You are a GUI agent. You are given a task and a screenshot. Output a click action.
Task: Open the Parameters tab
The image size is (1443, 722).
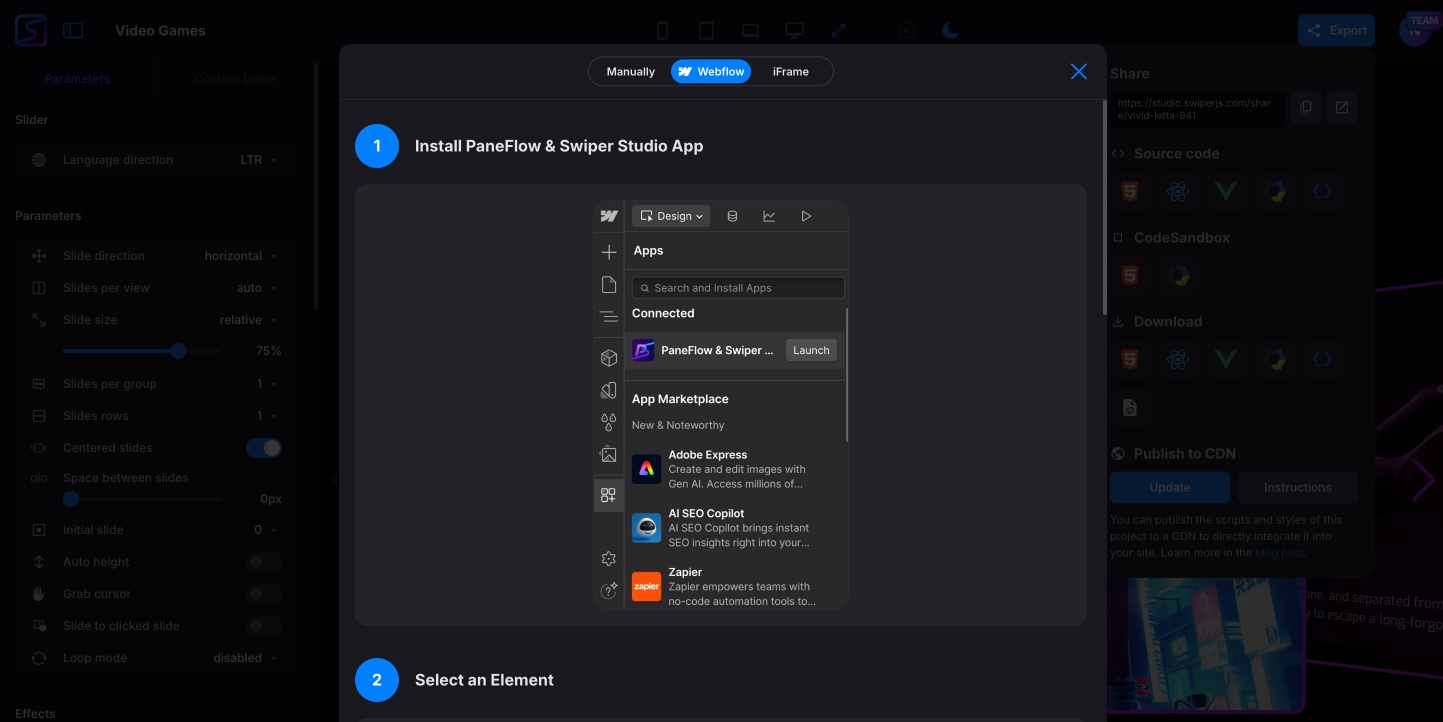(77, 79)
